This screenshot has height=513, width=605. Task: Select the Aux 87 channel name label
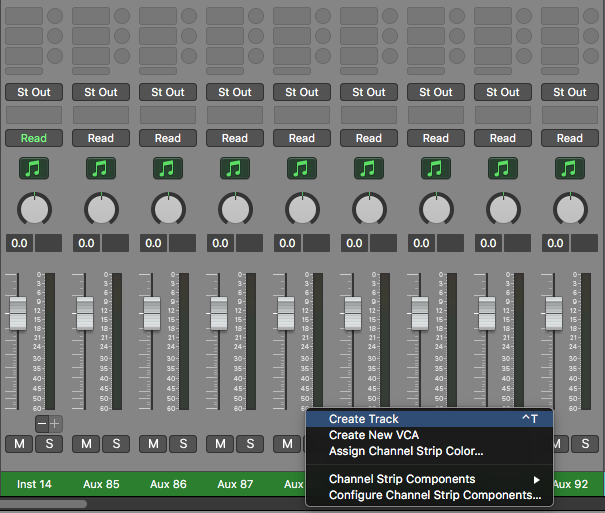[x=235, y=484]
